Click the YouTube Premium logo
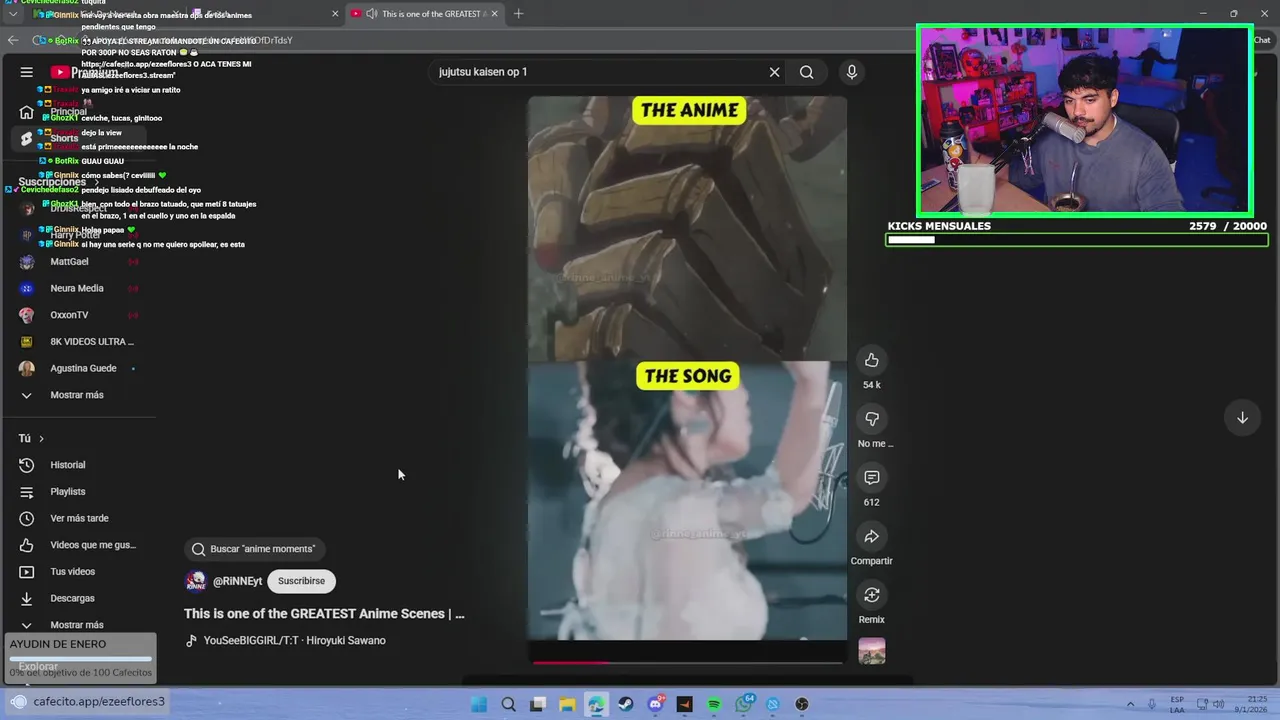The width and height of the screenshot is (1280, 720). 84,72
